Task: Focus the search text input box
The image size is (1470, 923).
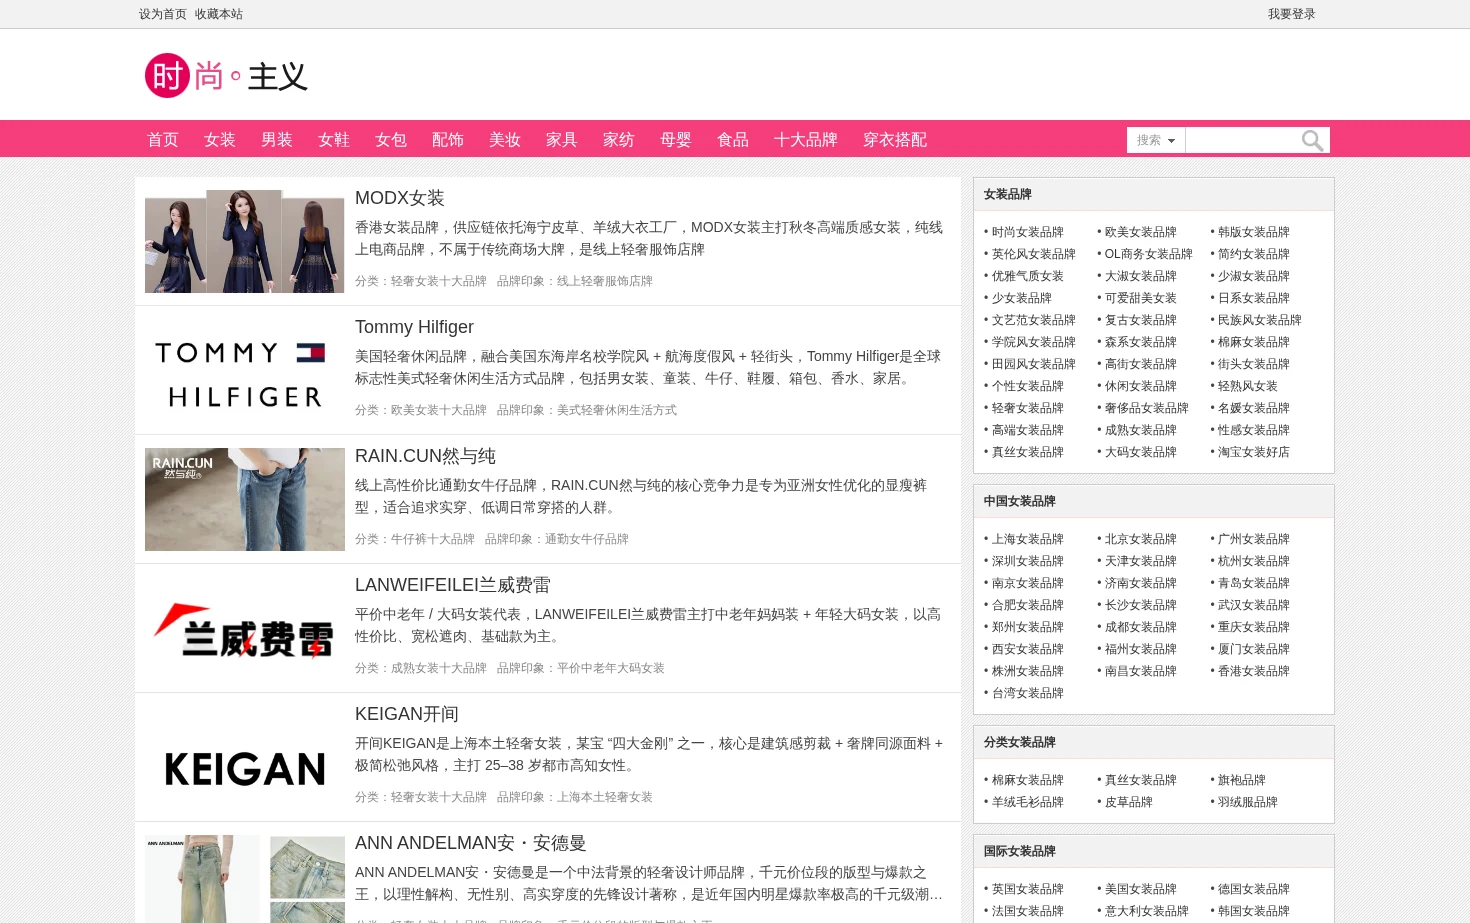Action: 1243,140
